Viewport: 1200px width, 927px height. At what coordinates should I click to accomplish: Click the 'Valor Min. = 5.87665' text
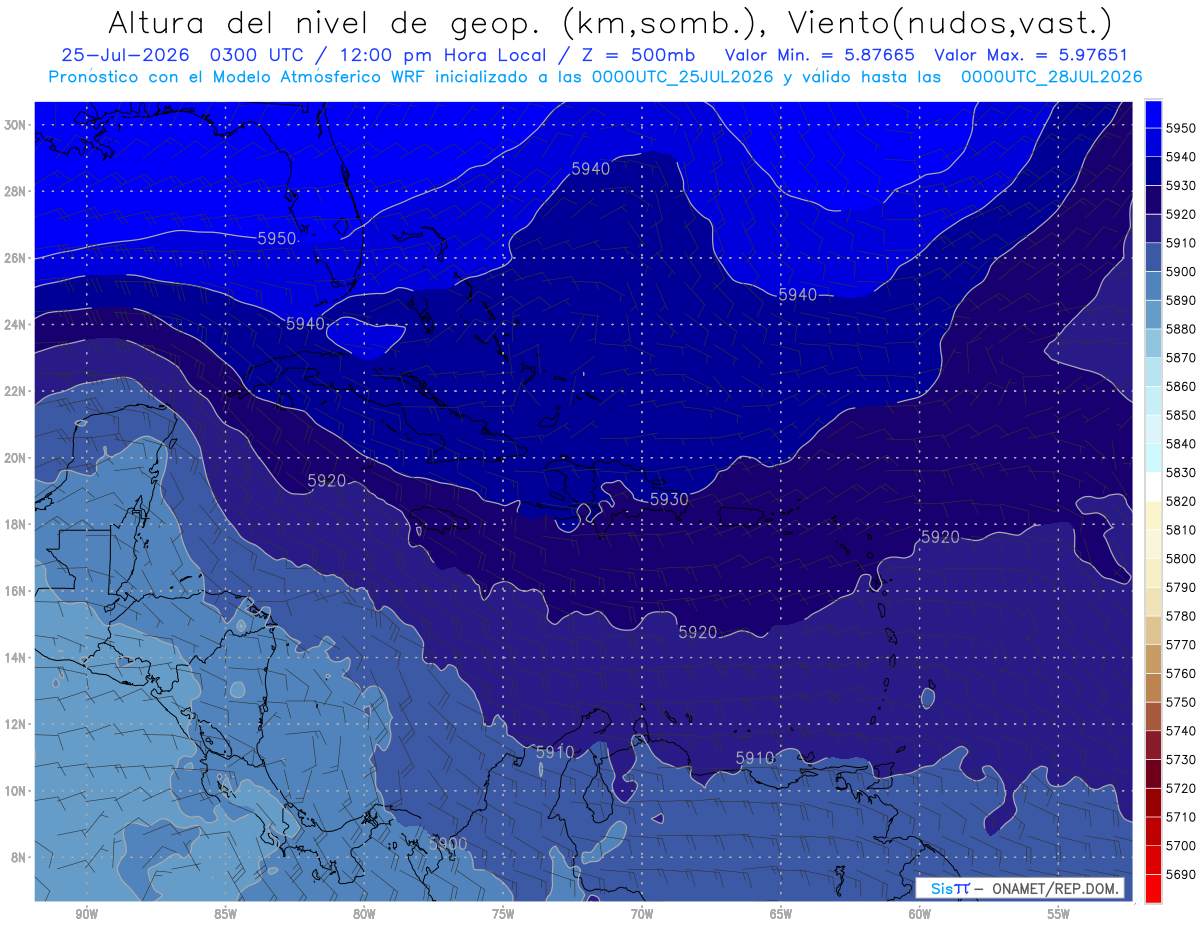pyautogui.click(x=819, y=56)
